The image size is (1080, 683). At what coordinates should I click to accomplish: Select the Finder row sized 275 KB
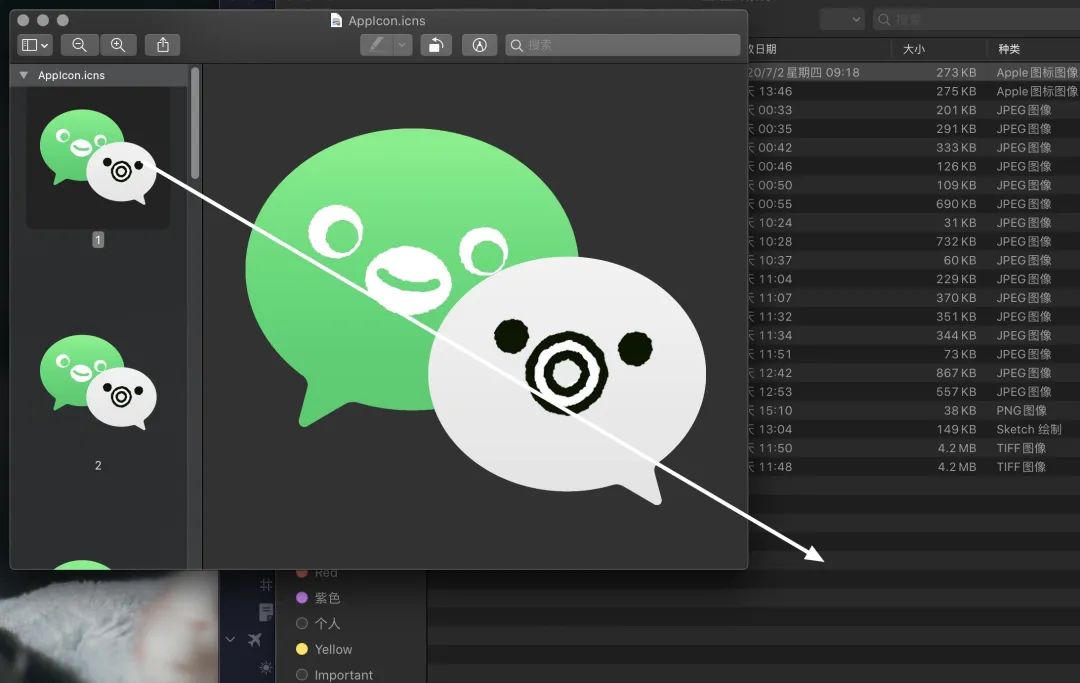[x=914, y=91]
